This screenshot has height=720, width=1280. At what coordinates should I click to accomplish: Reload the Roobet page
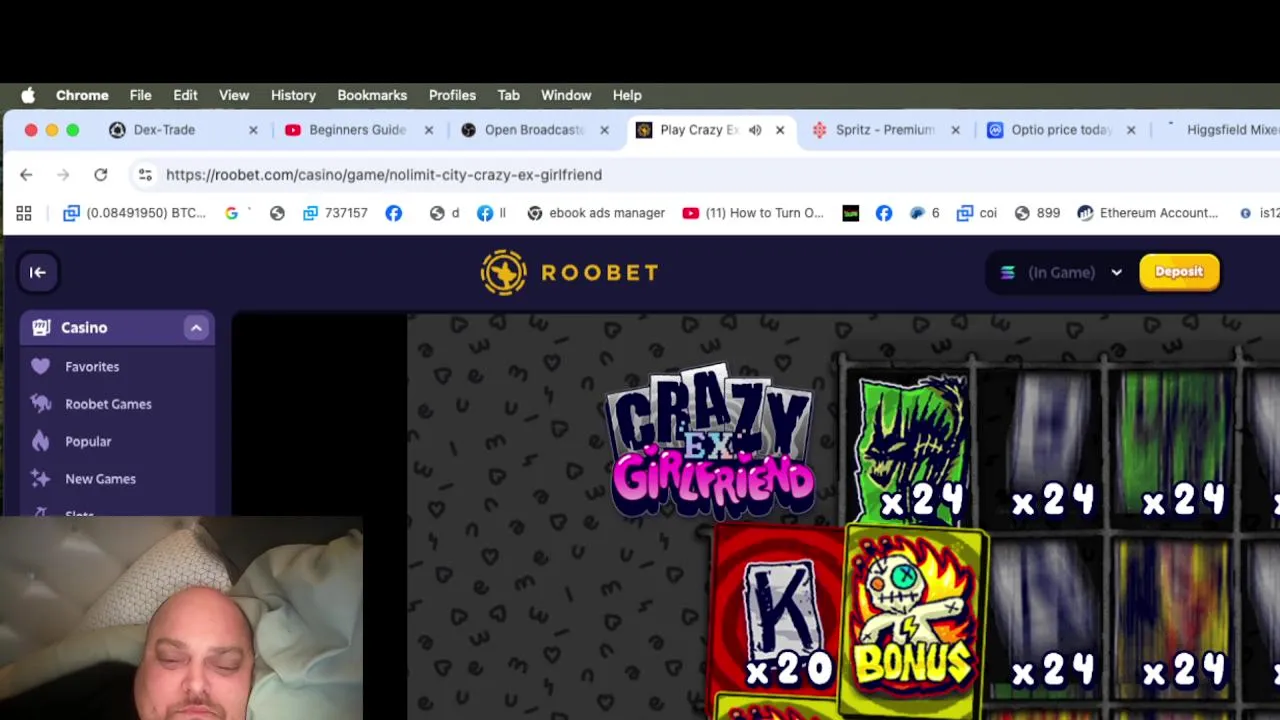[100, 175]
